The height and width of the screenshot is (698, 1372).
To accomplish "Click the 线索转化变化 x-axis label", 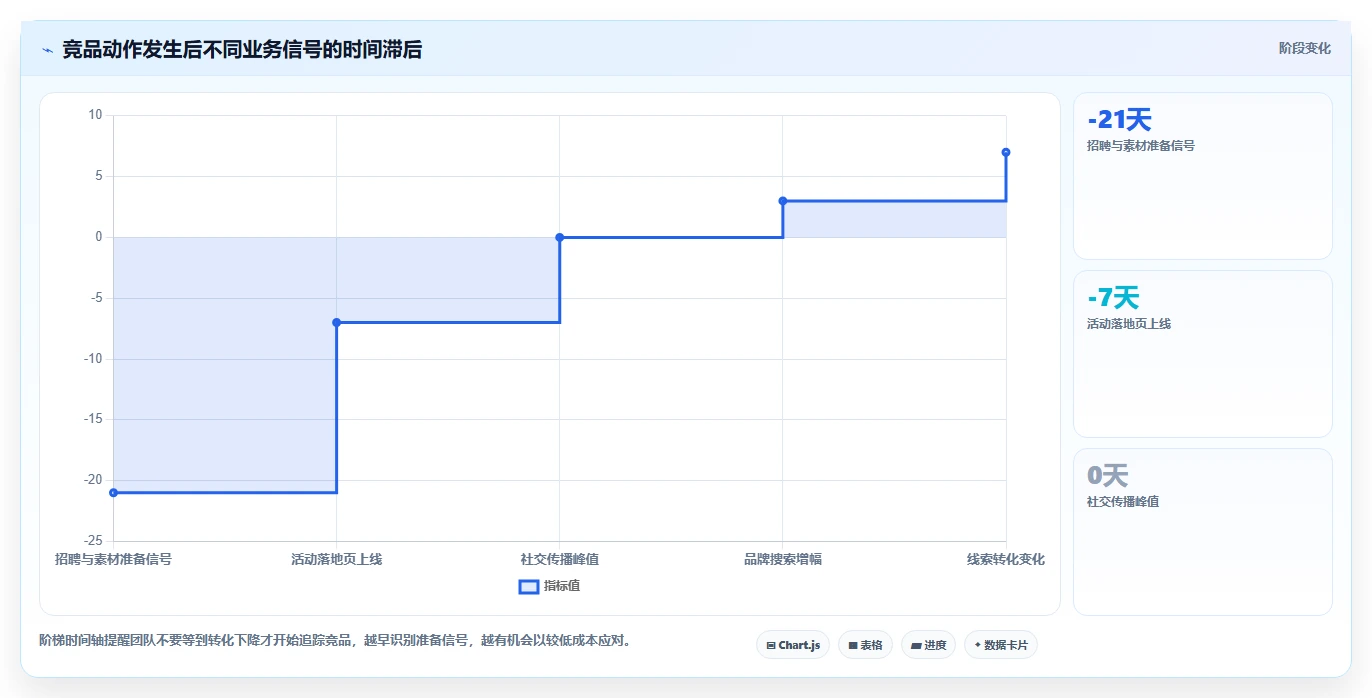I will (1006, 559).
